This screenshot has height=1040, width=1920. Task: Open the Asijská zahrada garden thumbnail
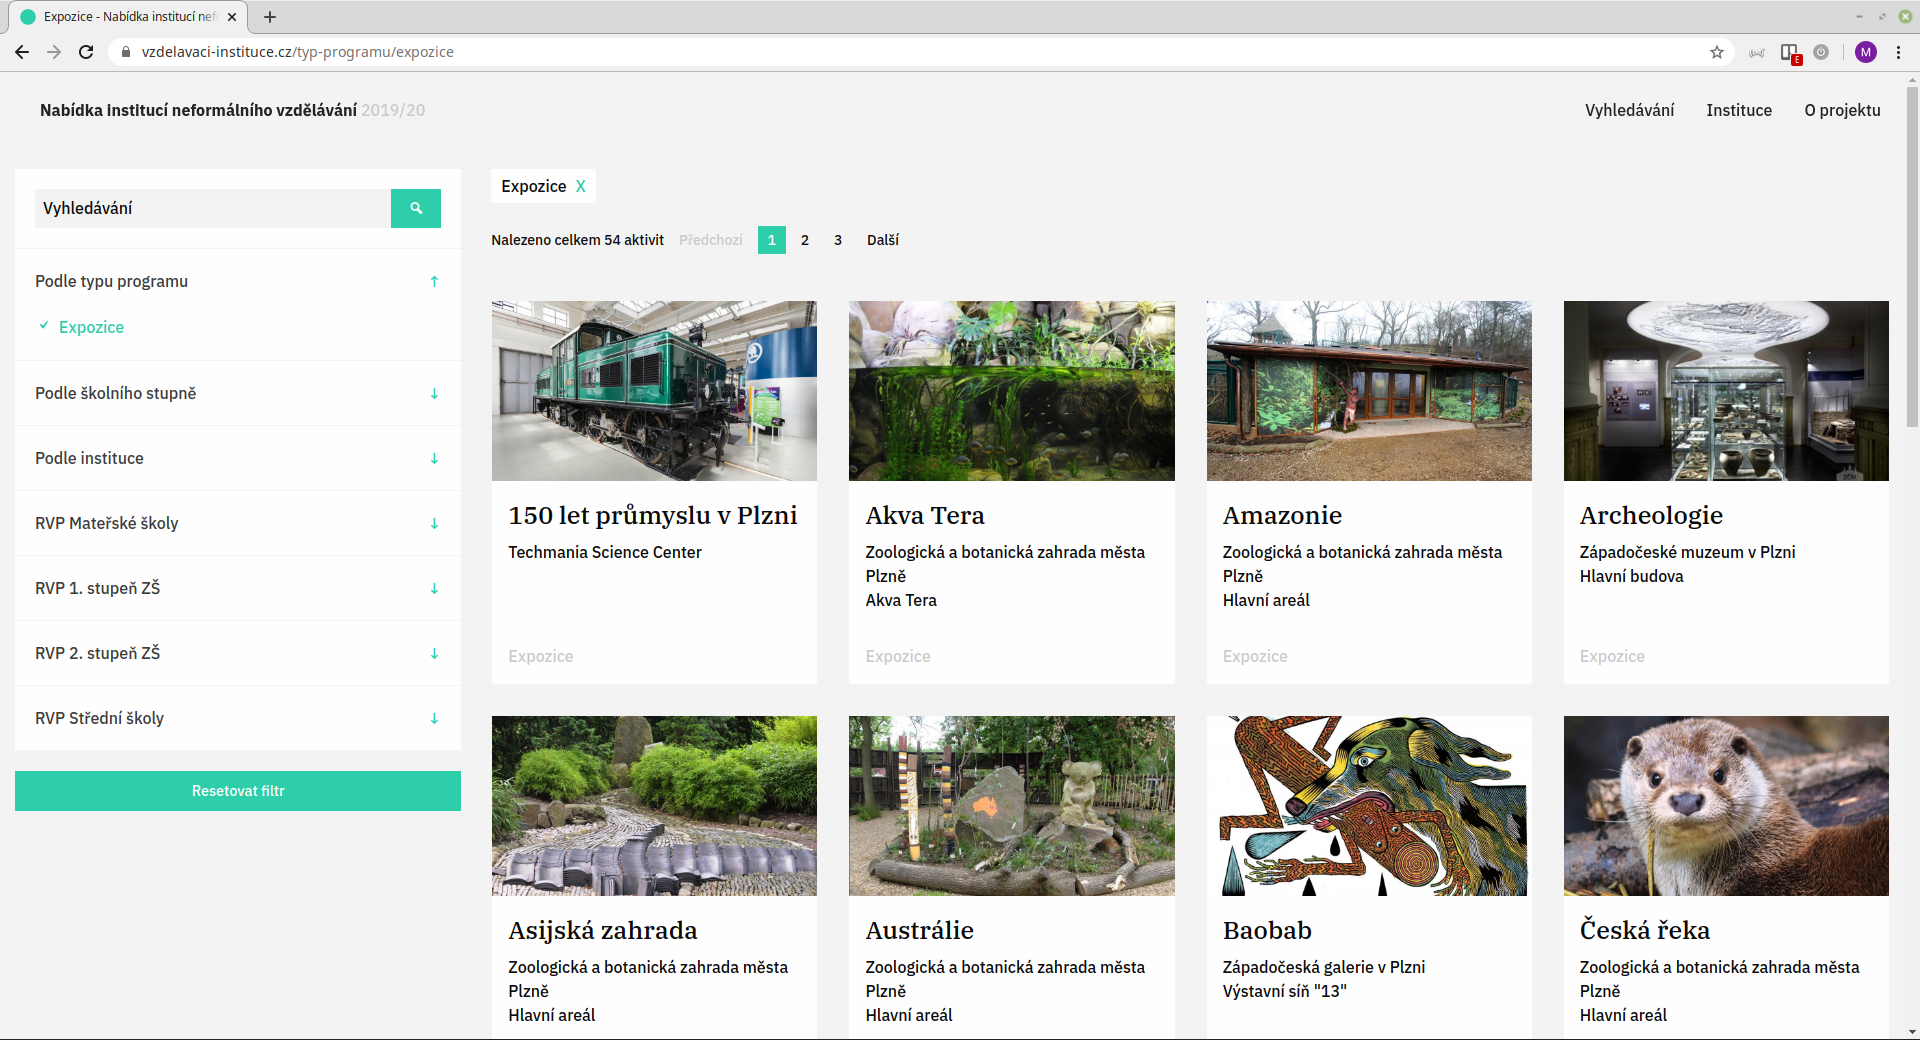[654, 806]
